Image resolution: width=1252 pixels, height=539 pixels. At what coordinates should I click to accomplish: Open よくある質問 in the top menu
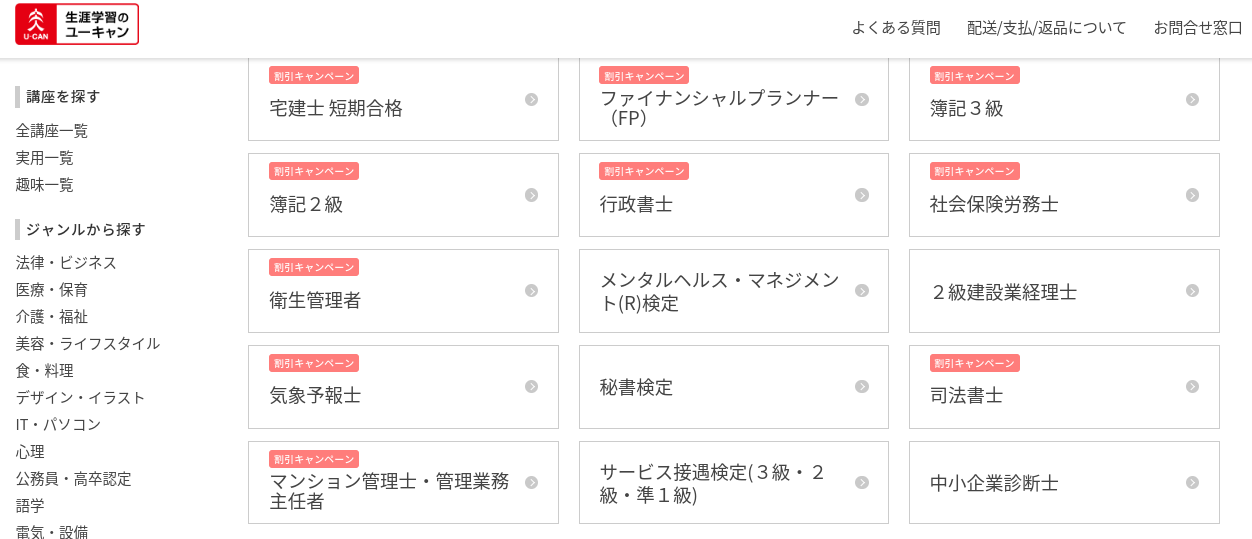click(895, 28)
